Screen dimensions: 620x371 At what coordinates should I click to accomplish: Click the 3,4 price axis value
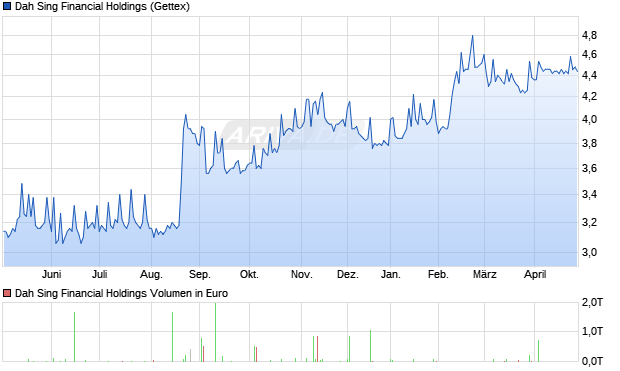590,195
